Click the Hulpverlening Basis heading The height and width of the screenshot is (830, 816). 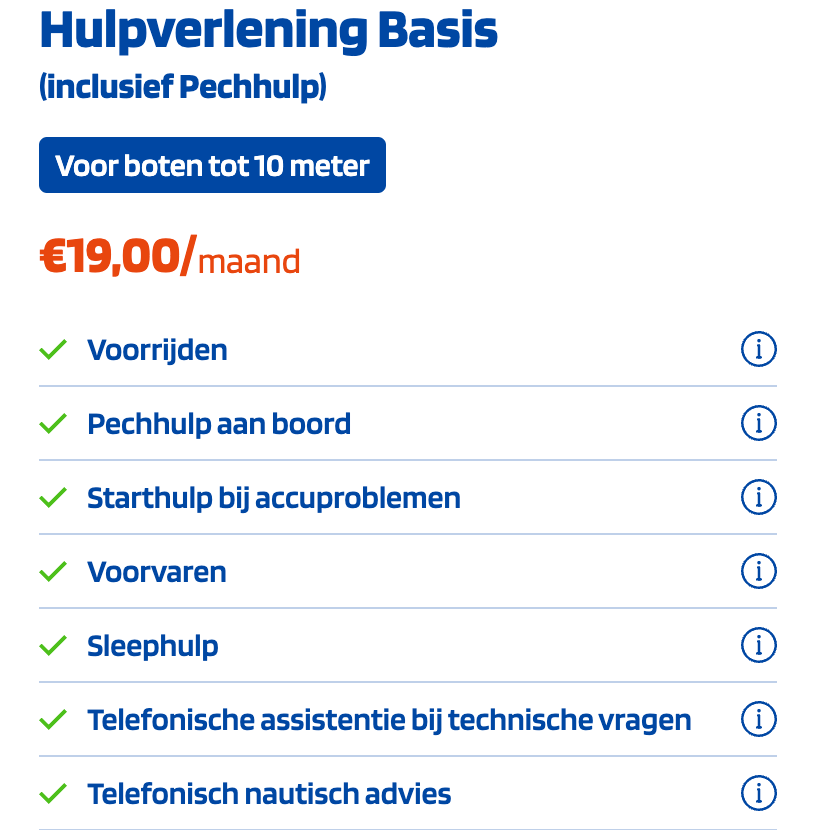point(268,32)
